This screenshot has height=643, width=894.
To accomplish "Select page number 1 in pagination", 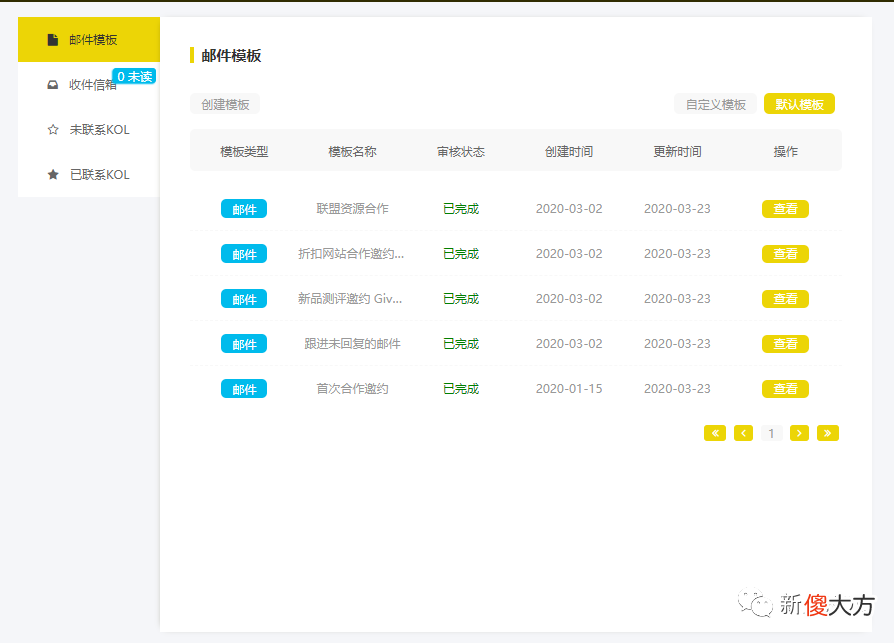I will tap(771, 433).
